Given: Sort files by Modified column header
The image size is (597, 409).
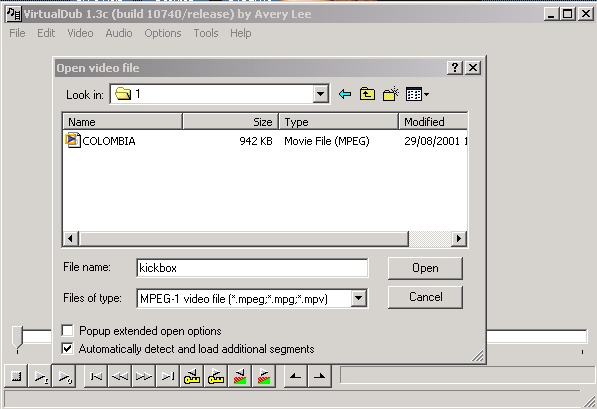Looking at the screenshot, I should click(x=433, y=122).
